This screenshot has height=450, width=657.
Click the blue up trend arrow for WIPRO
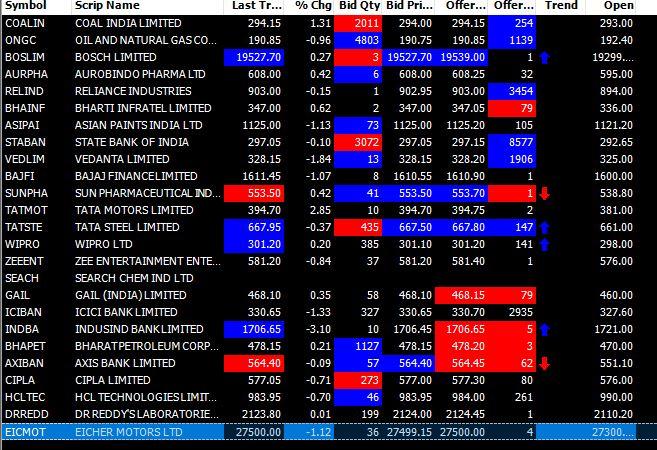coord(544,245)
